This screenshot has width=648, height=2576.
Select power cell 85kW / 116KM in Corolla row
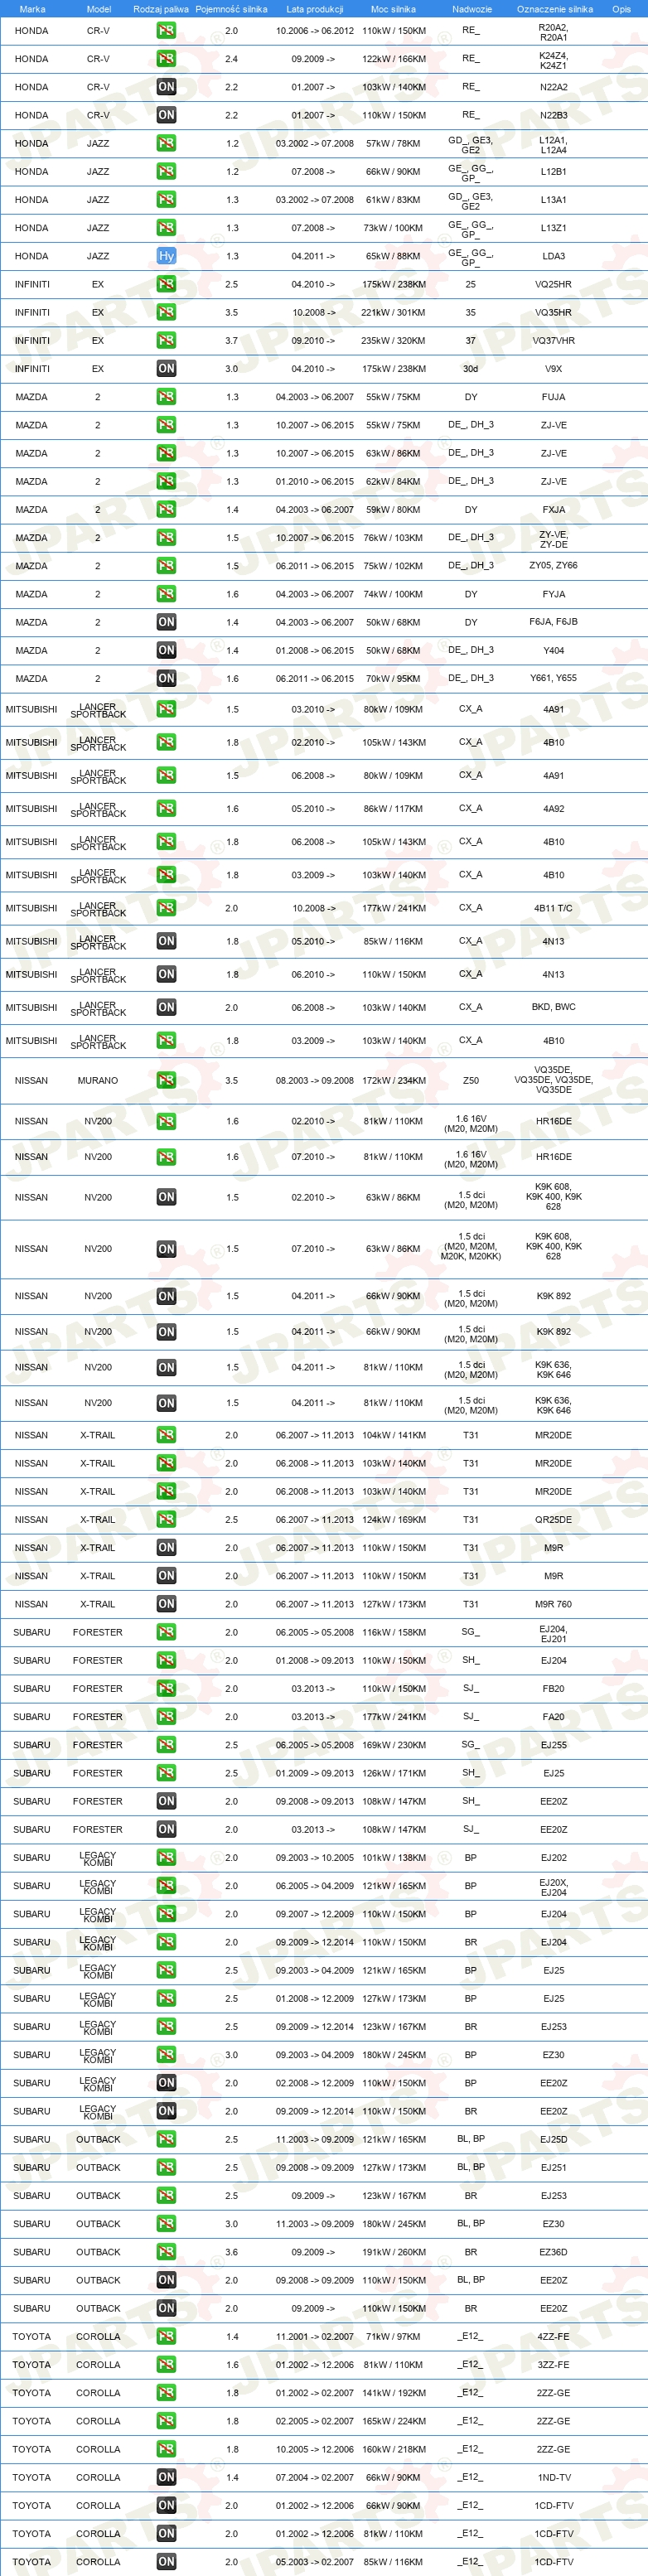pyautogui.click(x=393, y=2562)
